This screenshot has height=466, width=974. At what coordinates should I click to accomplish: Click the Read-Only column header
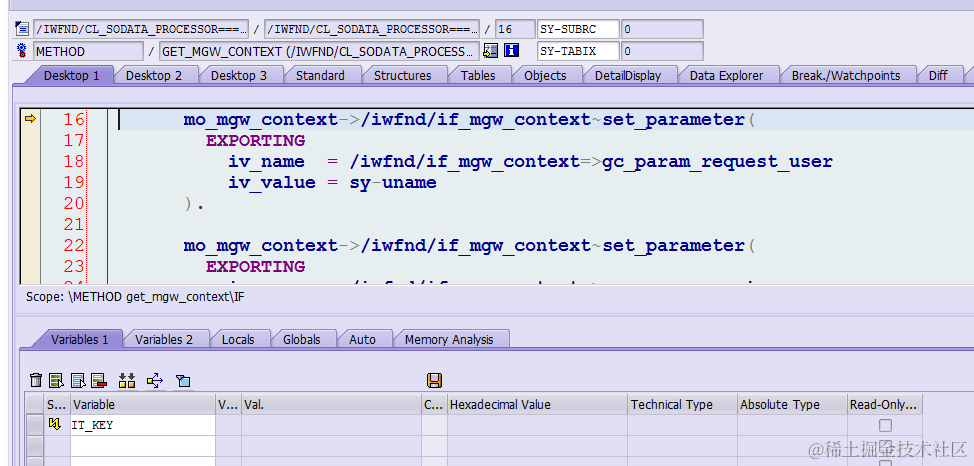pos(885,404)
